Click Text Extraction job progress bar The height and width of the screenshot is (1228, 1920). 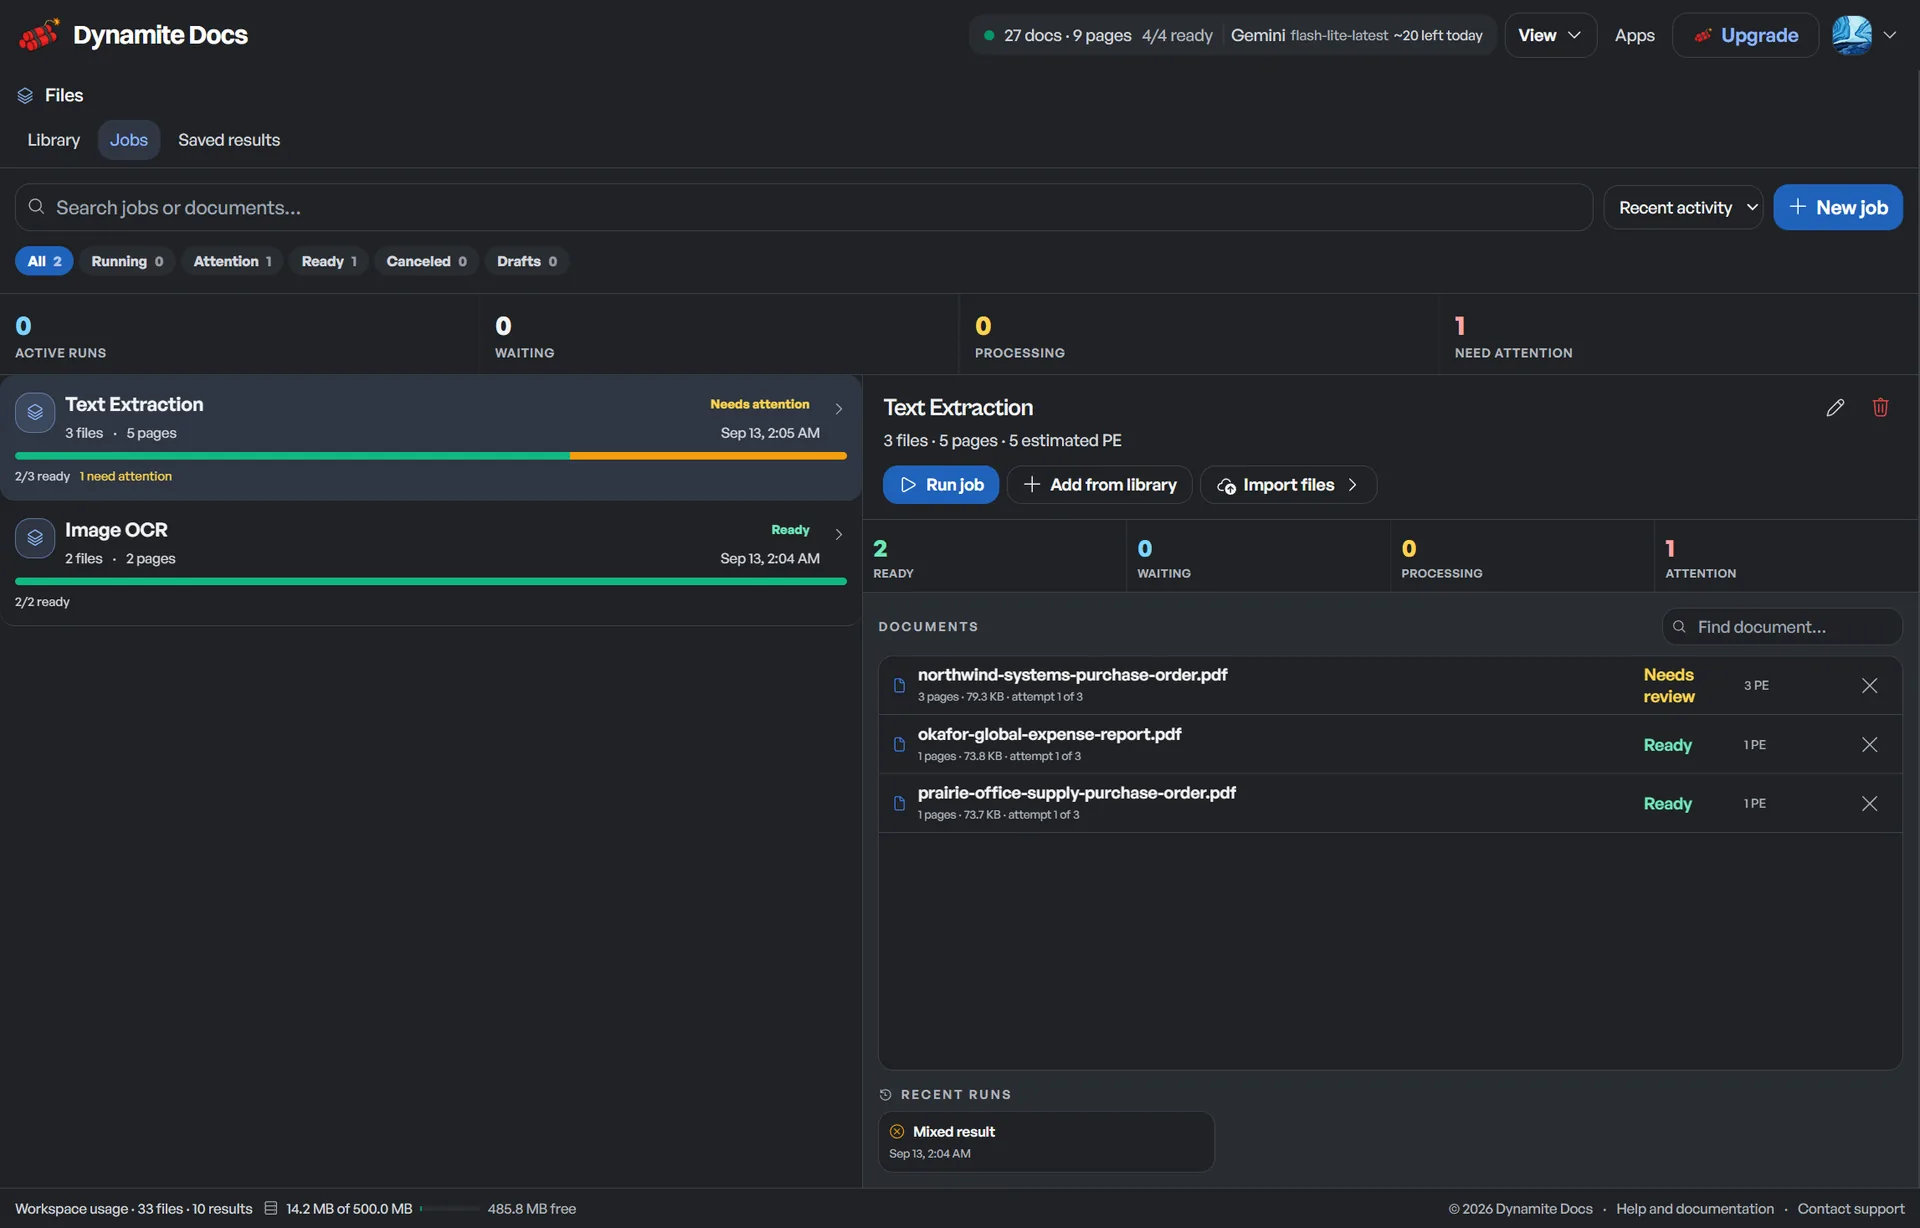pyautogui.click(x=431, y=456)
